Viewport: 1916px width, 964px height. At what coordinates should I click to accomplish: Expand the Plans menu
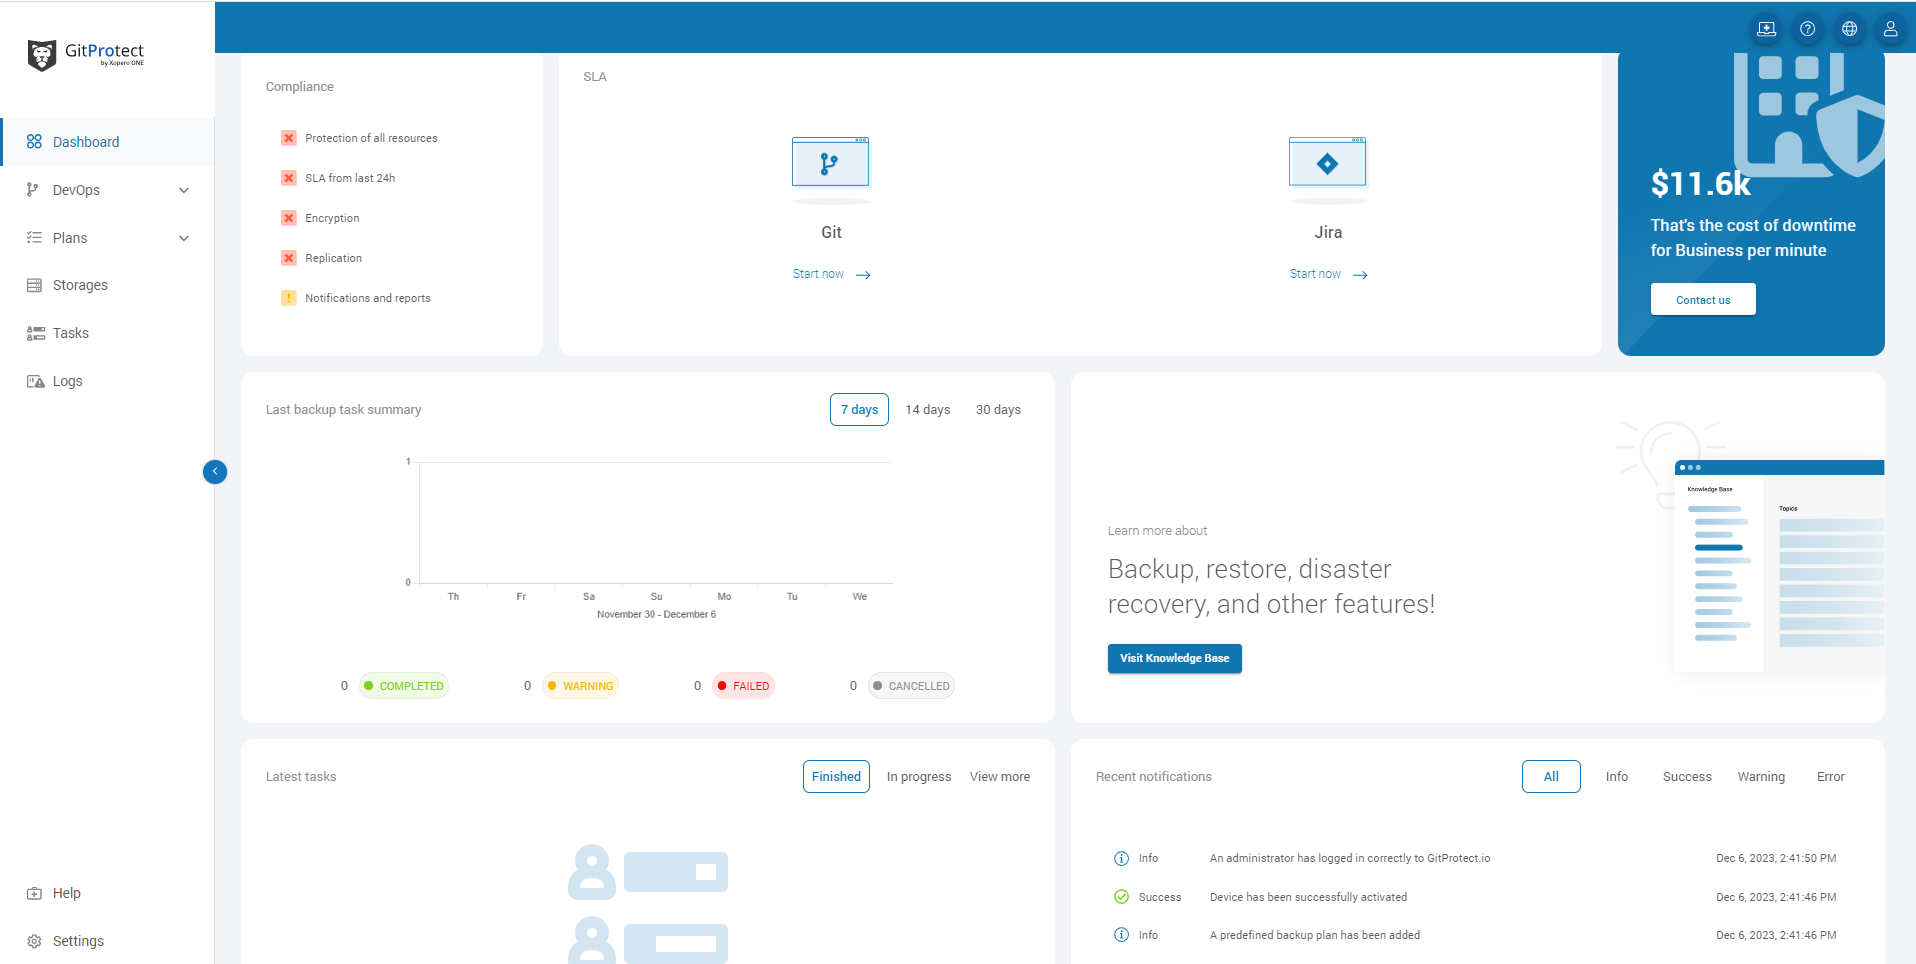tap(69, 237)
